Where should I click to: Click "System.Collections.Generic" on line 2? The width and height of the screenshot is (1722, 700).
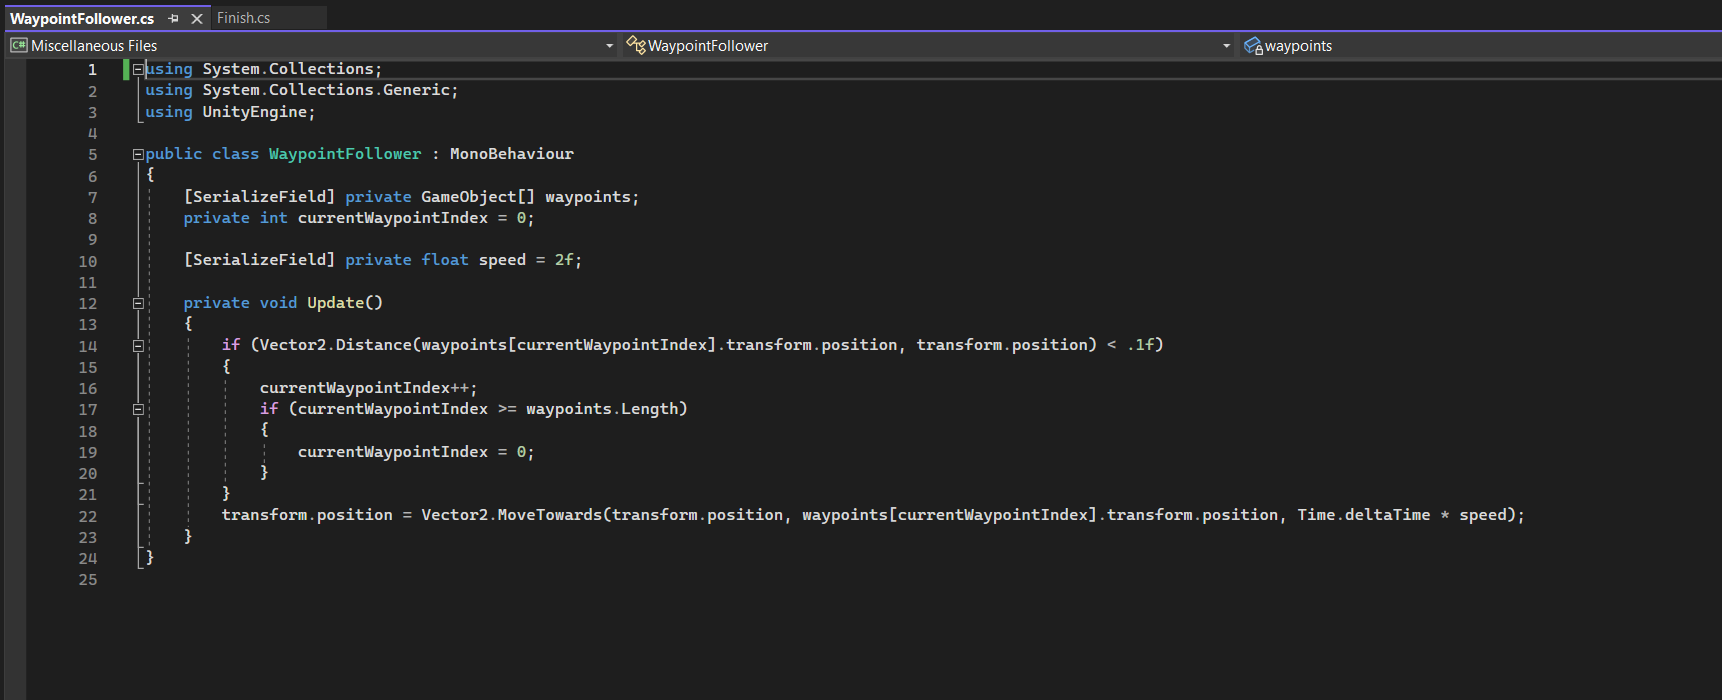click(x=326, y=90)
